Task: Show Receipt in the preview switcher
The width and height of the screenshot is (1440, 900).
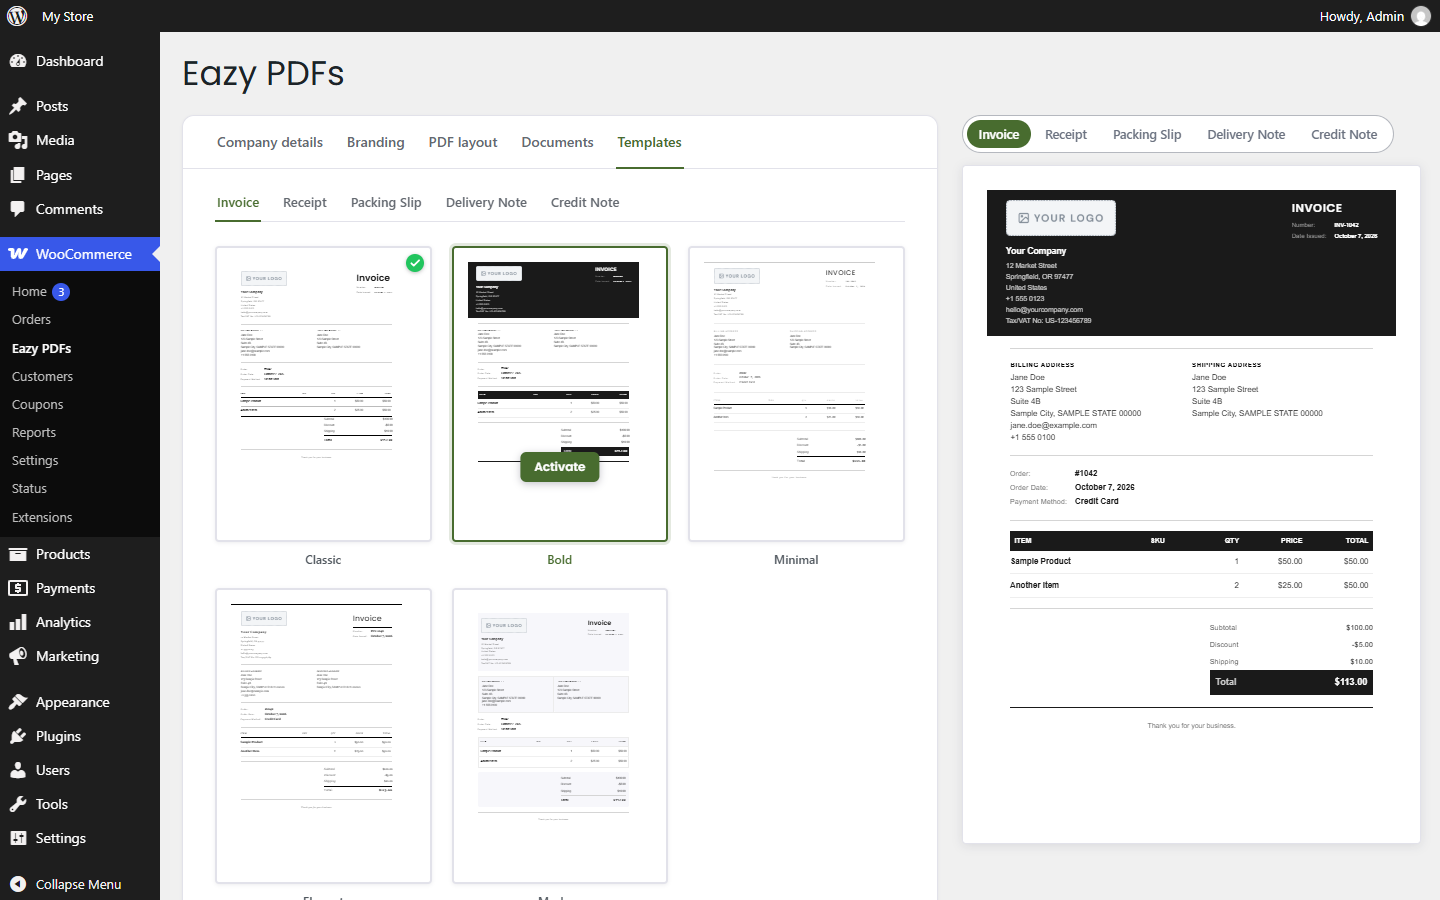Action: coord(1066,134)
